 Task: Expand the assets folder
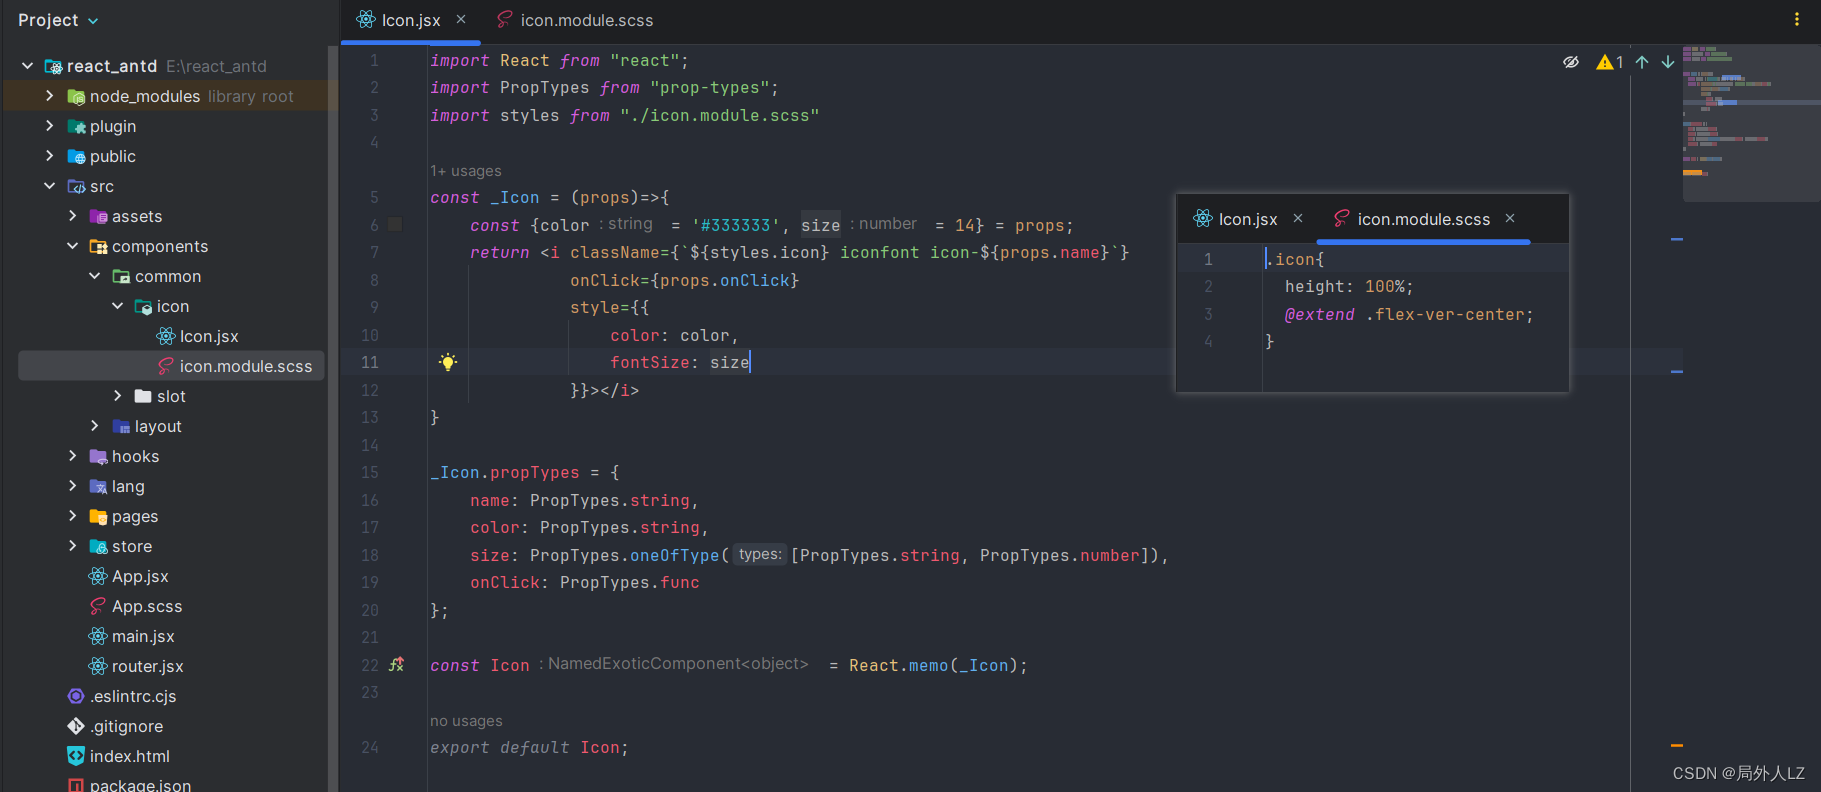coord(72,216)
